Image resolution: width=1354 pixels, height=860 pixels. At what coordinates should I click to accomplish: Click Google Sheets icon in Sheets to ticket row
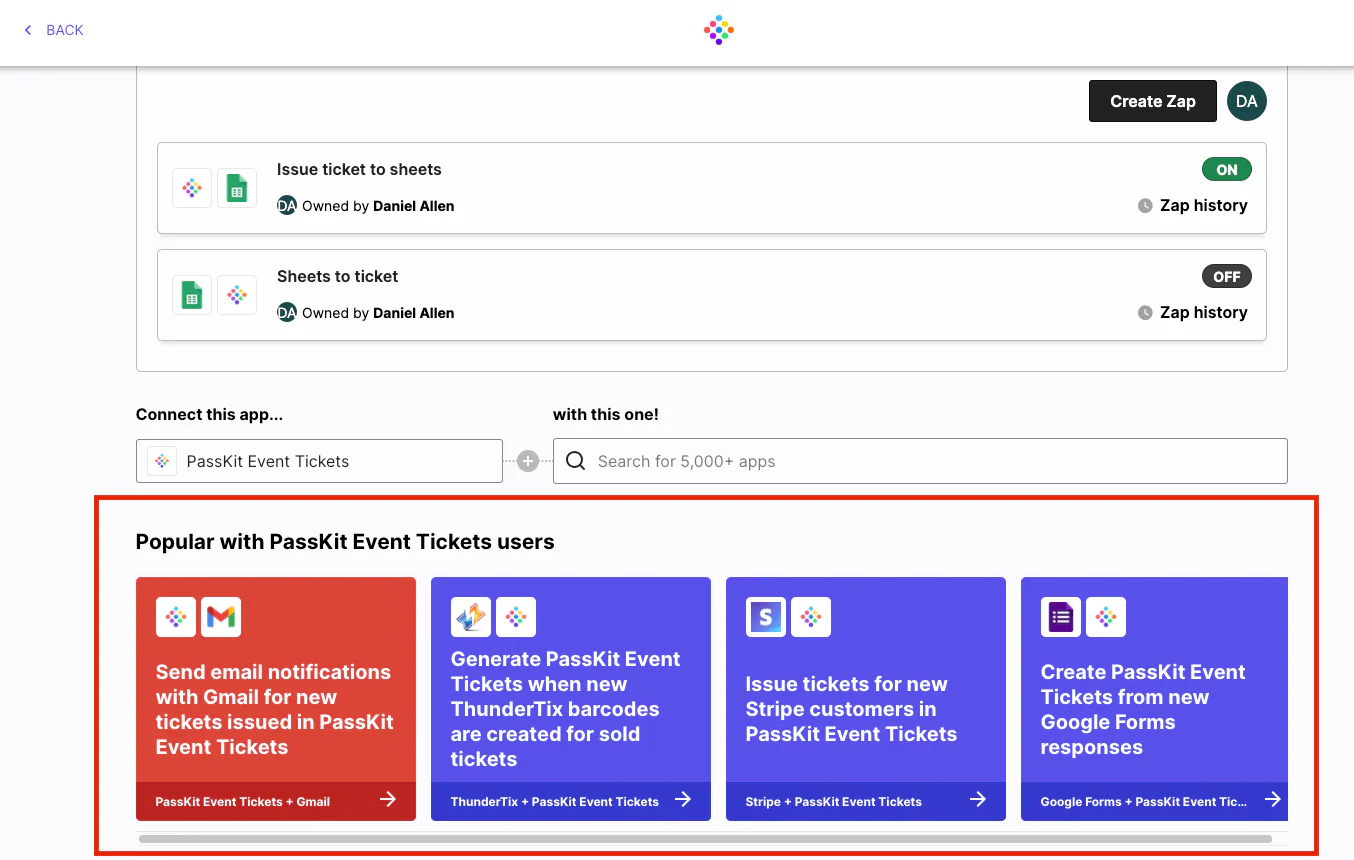[x=192, y=295]
